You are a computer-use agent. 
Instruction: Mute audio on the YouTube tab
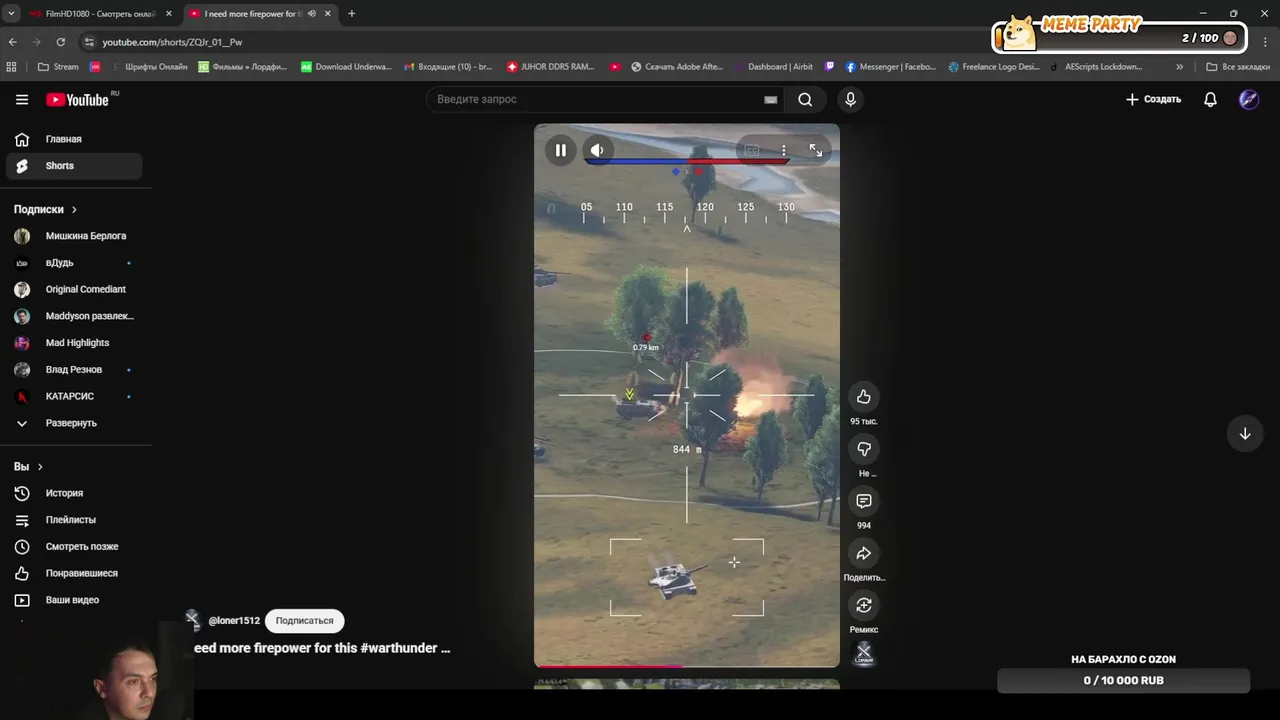pos(312,14)
